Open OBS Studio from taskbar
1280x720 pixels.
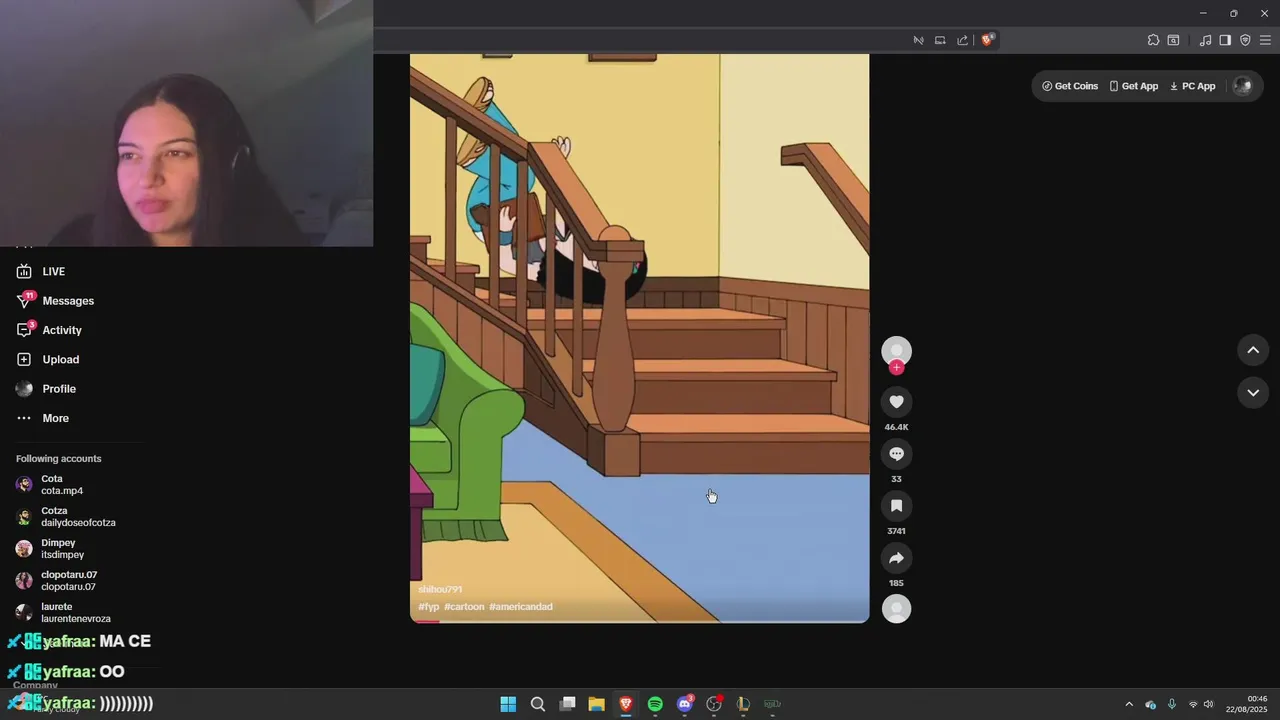[714, 704]
